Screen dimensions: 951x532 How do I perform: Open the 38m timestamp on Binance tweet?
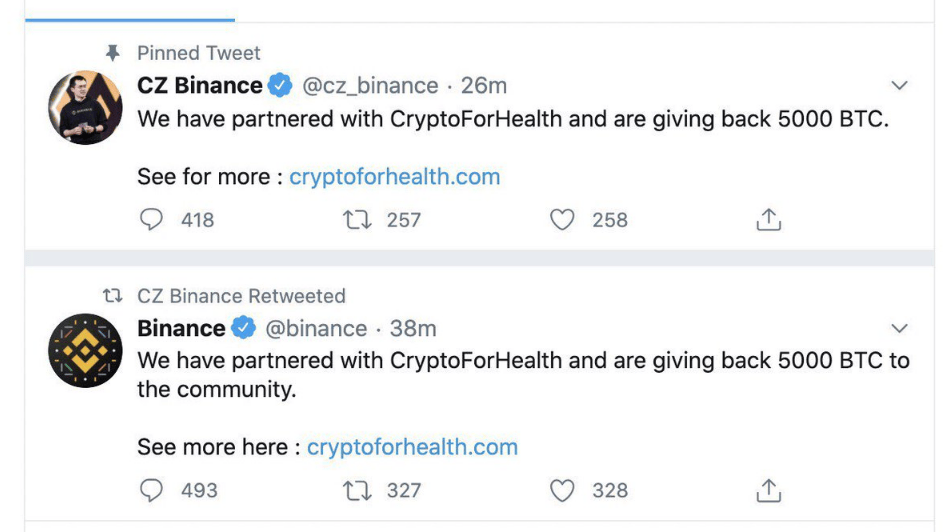pos(413,328)
